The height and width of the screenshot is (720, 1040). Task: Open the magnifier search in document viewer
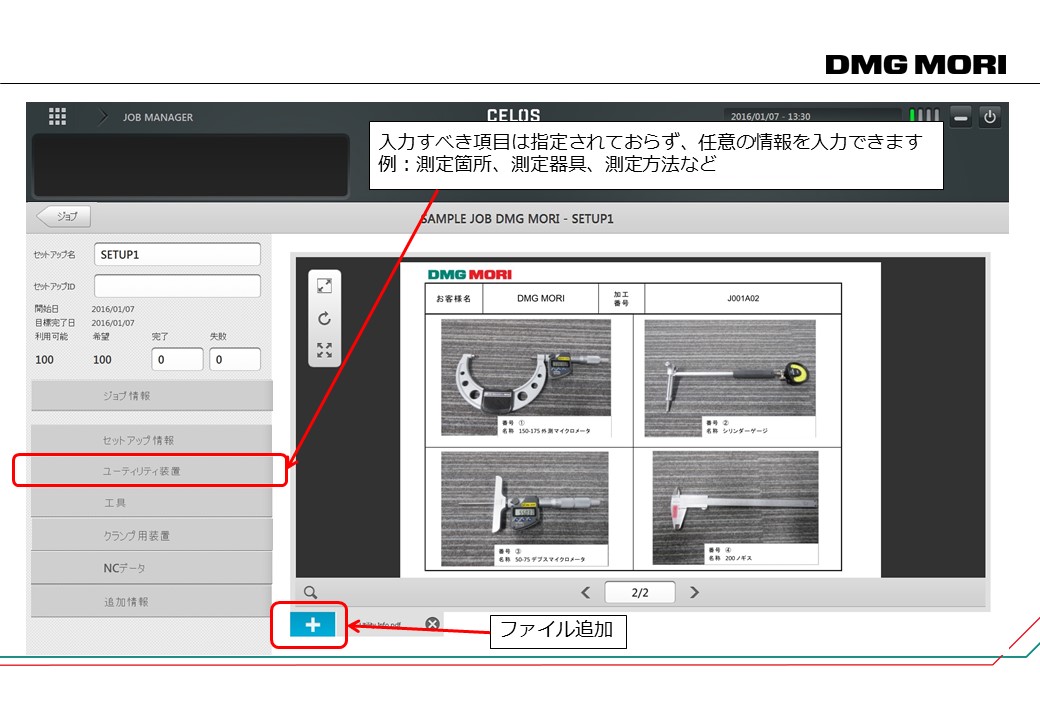[x=310, y=592]
